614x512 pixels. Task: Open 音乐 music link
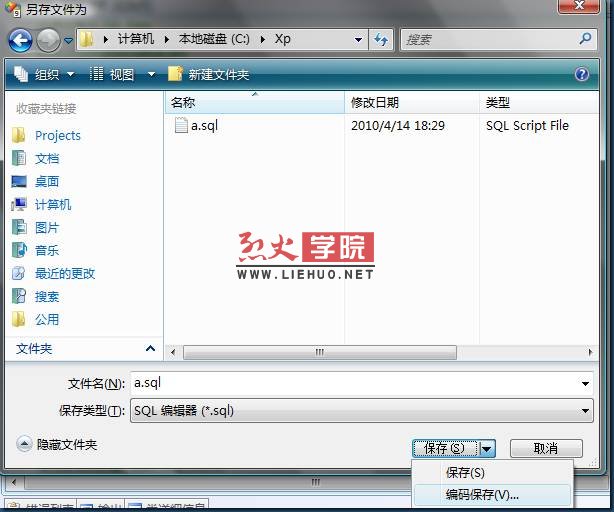pyautogui.click(x=47, y=251)
